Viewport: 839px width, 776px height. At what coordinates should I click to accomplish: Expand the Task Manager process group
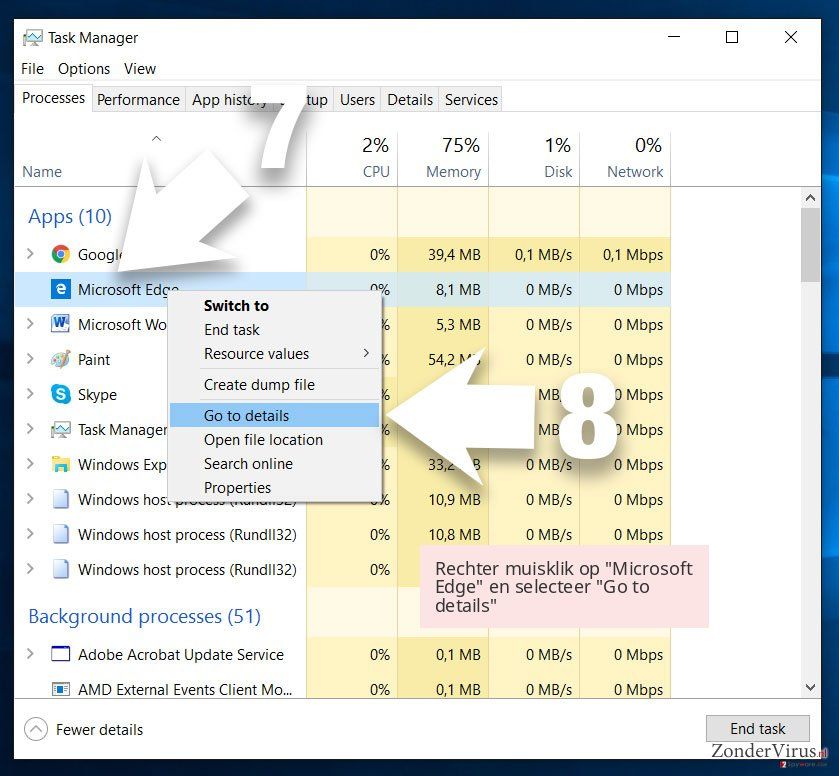[30, 429]
